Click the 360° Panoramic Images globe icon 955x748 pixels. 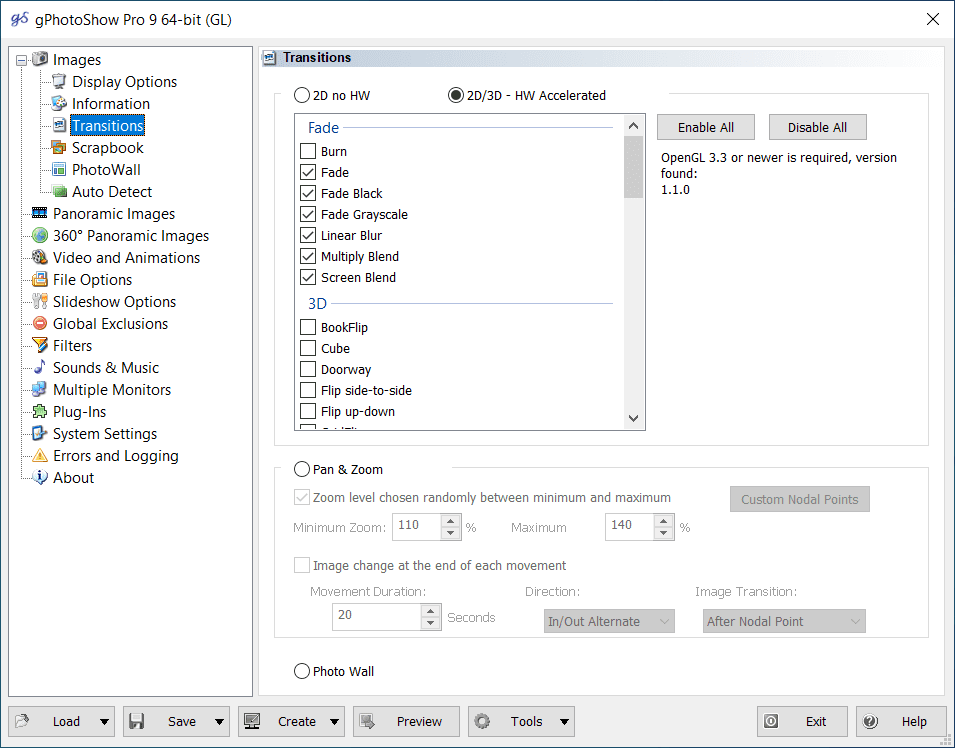[40, 235]
